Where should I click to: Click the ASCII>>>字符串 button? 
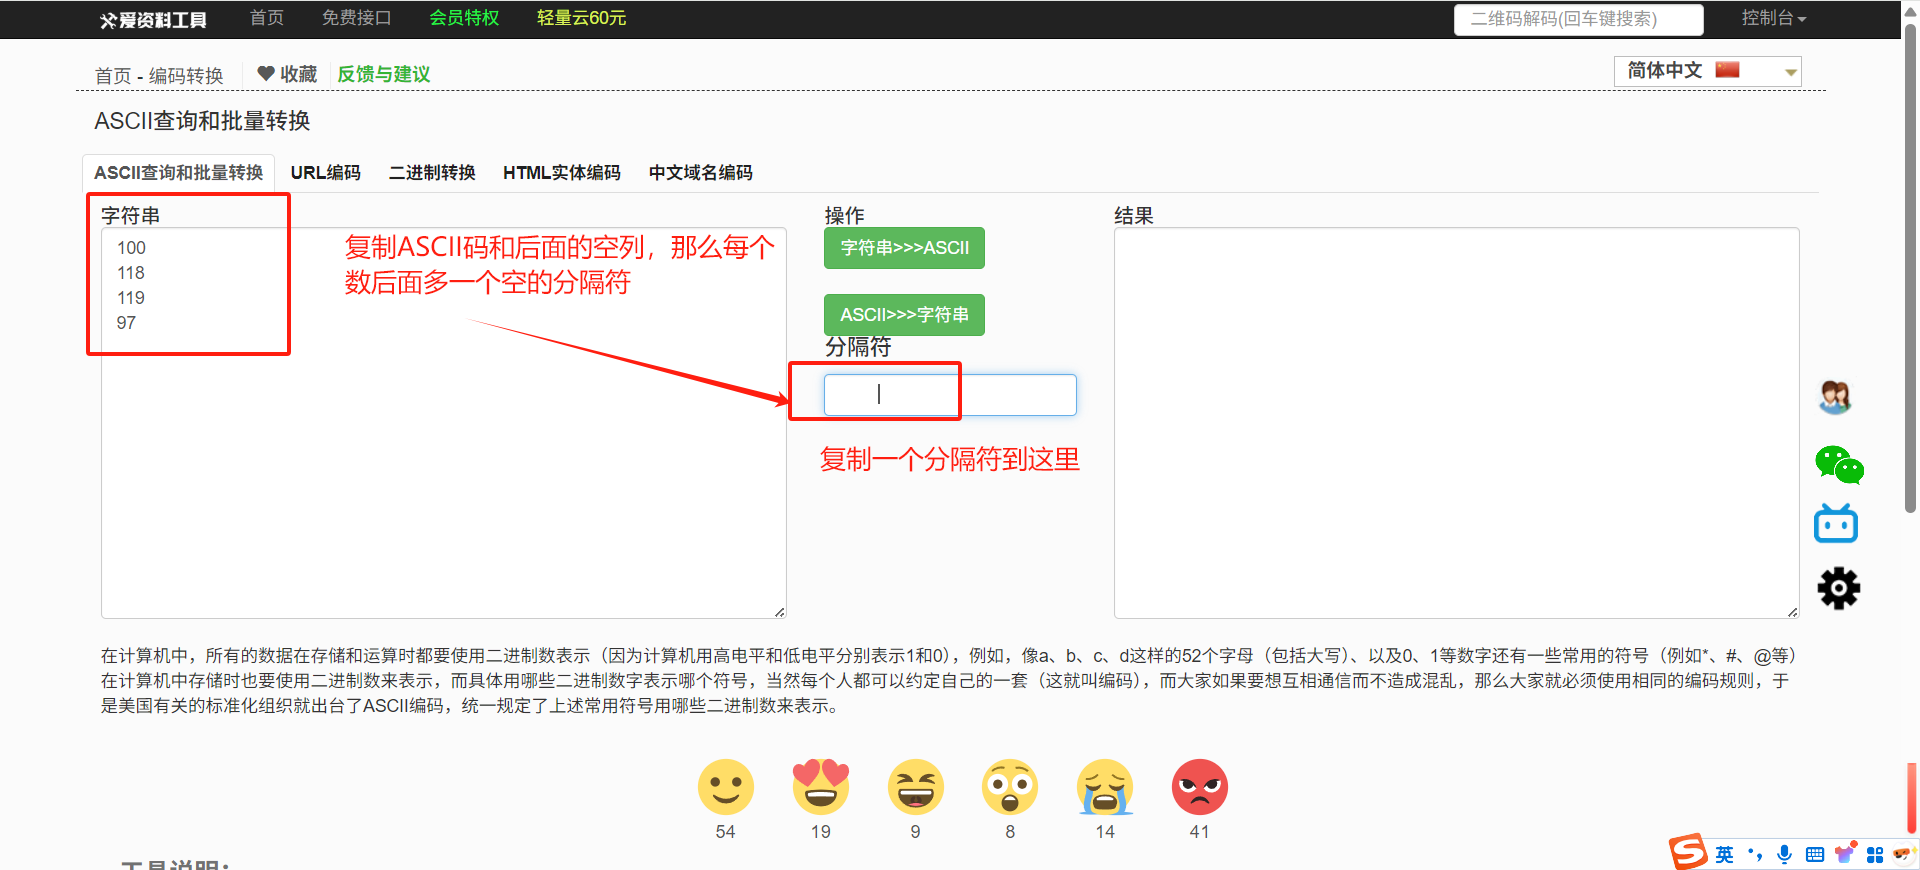point(904,315)
